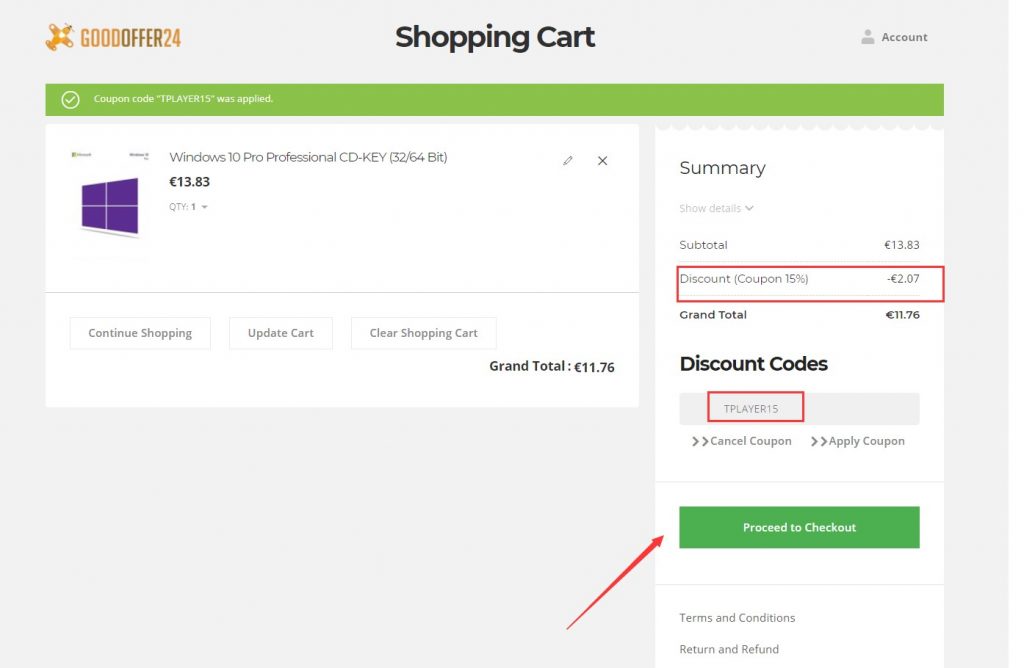
Task: Click the Account user icon
Action: point(867,37)
